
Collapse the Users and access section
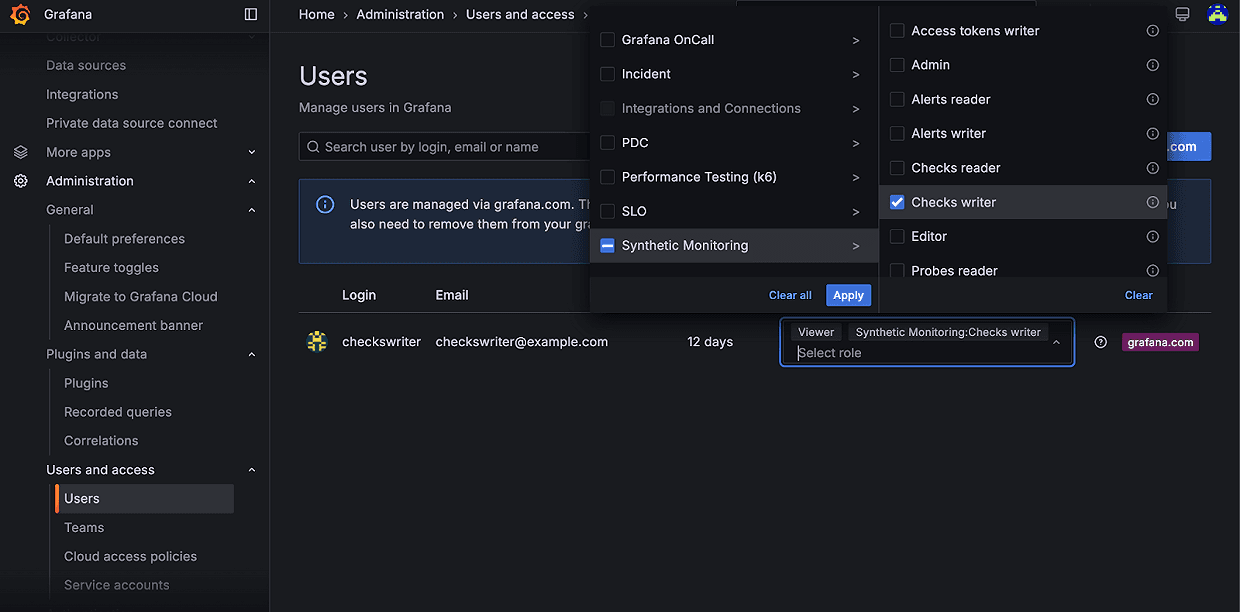coord(251,469)
